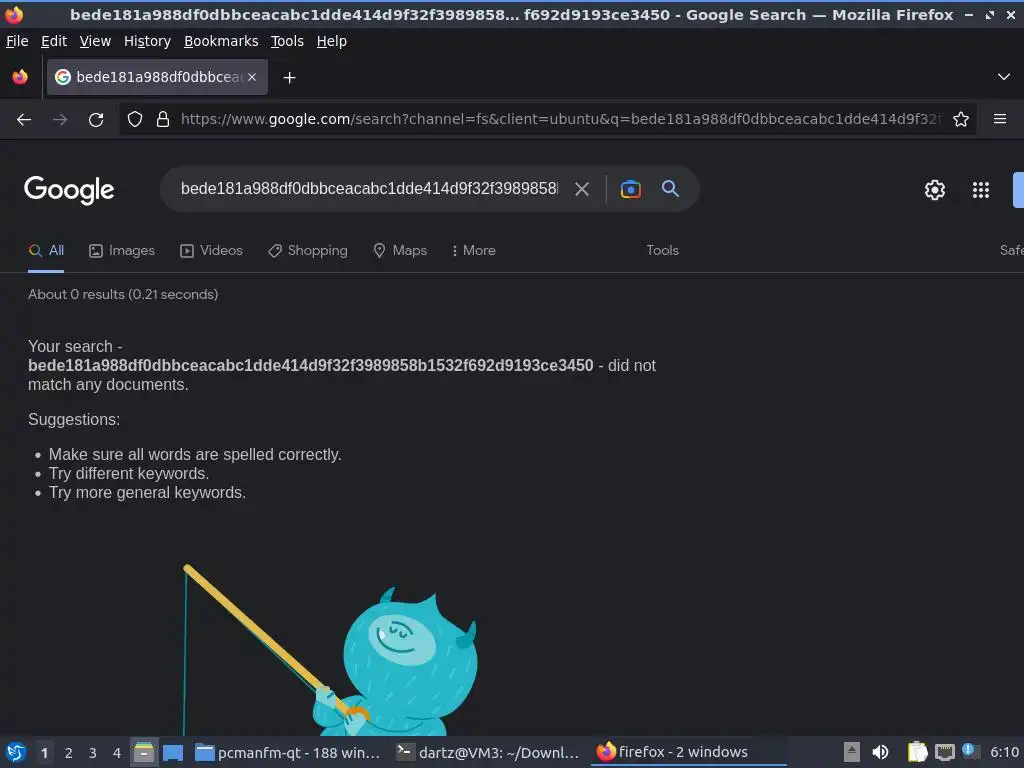
Task: Open Firefox View pinned icon
Action: tap(20, 77)
